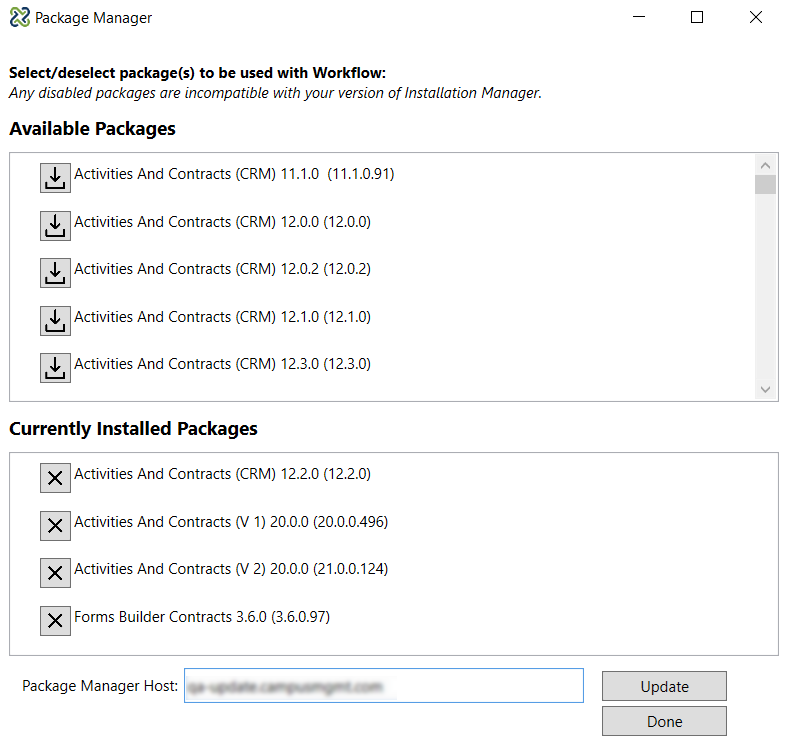Click download icon for Activities And Contracts 11.1.0

(55, 177)
